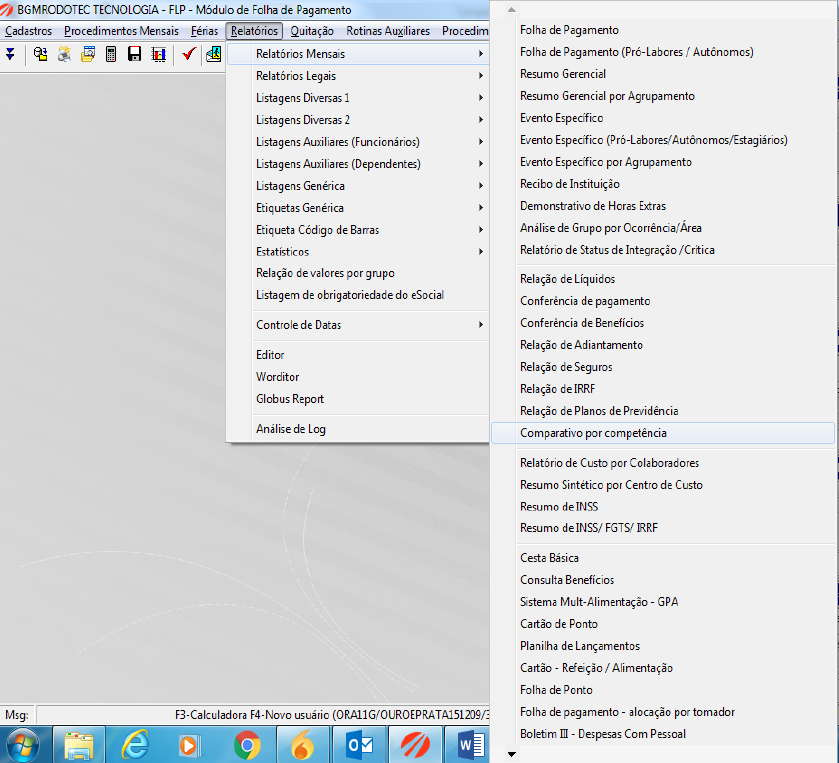
Task: Open the Worditor menu entry
Action: (277, 377)
